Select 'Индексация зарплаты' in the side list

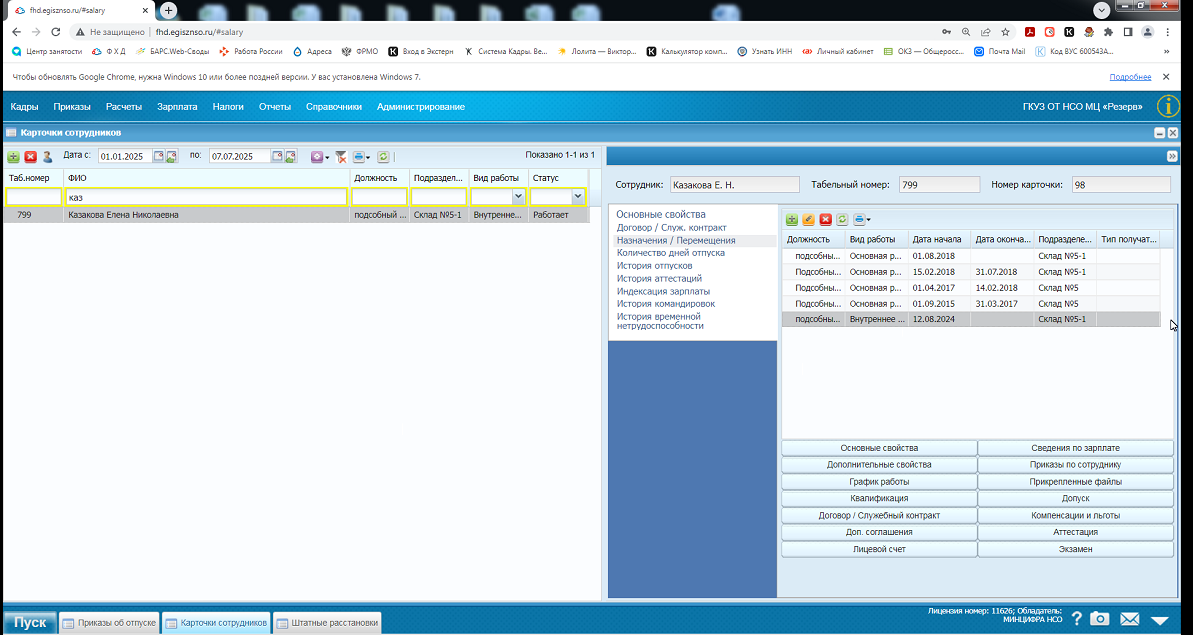click(x=663, y=291)
